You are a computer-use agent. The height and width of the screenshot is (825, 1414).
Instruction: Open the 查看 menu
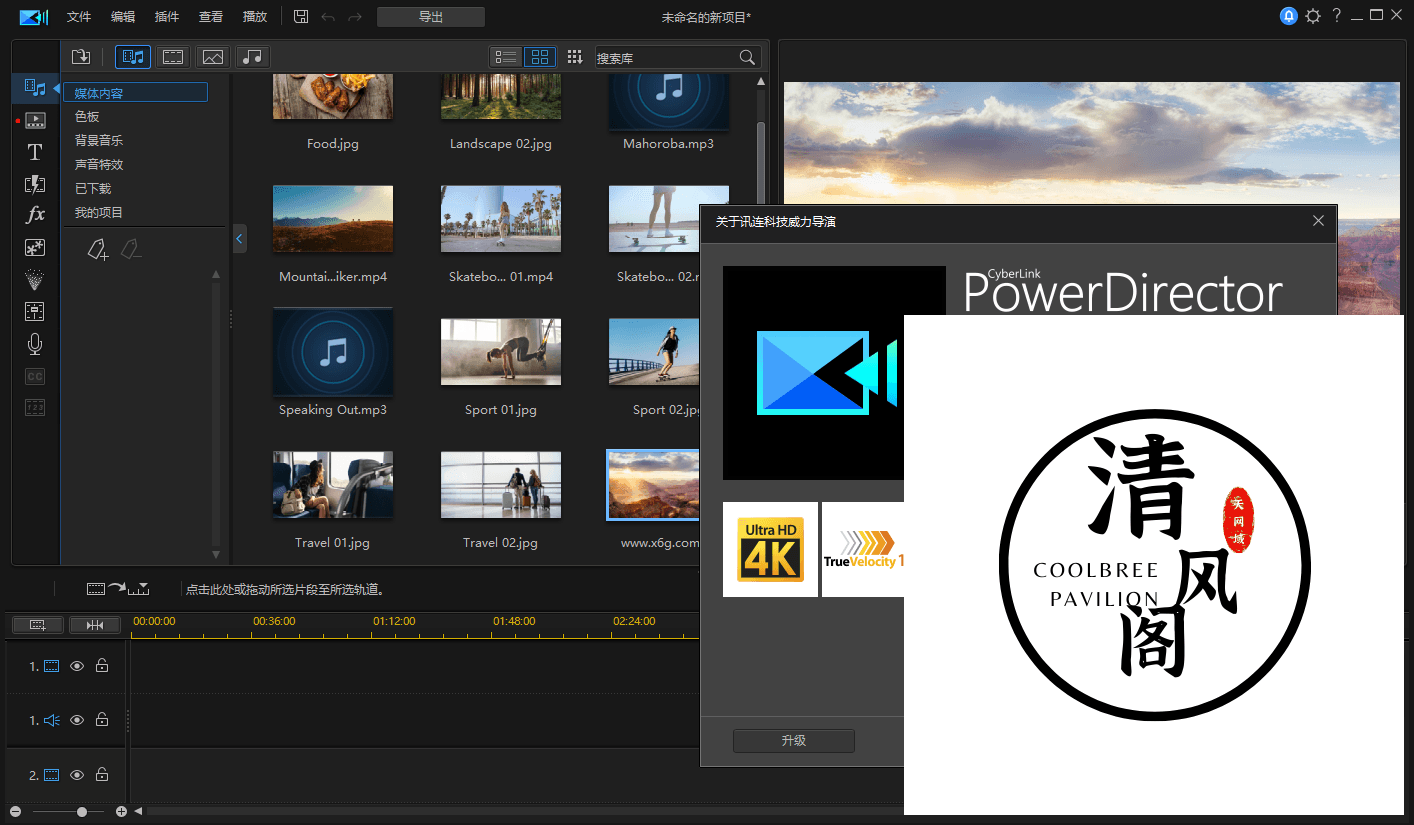click(x=211, y=17)
